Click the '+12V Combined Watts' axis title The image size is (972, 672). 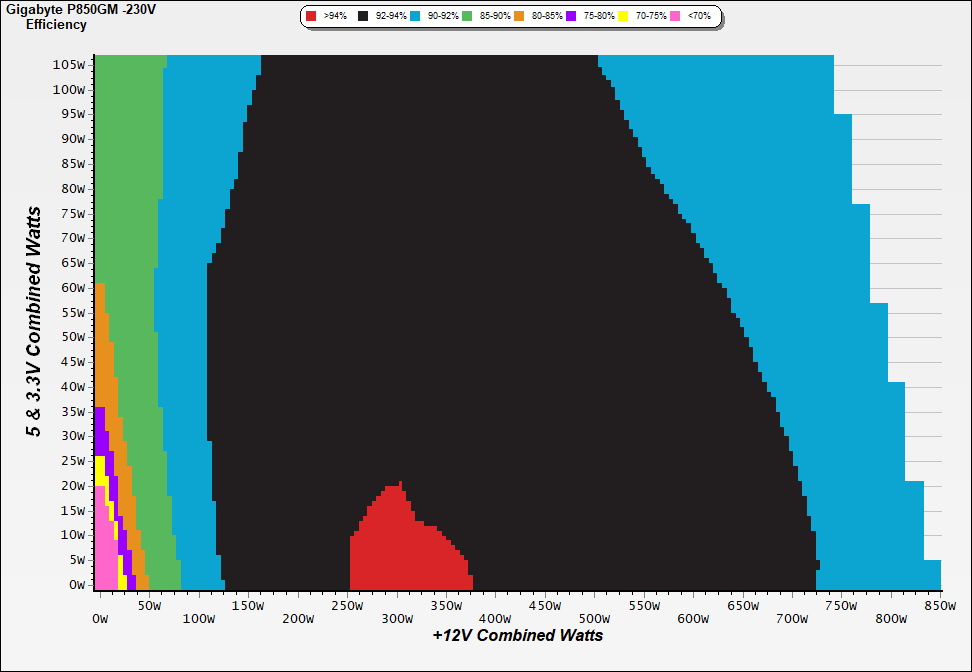pos(517,635)
